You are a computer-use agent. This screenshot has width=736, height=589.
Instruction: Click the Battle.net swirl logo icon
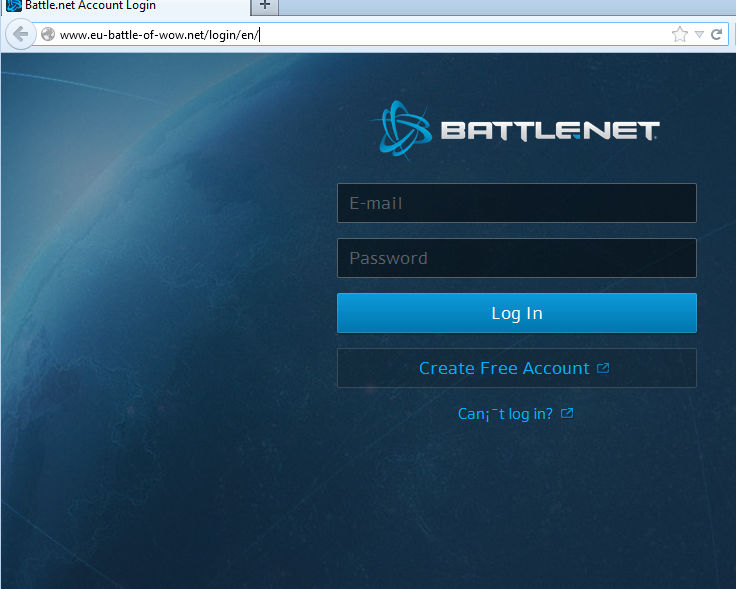click(404, 129)
